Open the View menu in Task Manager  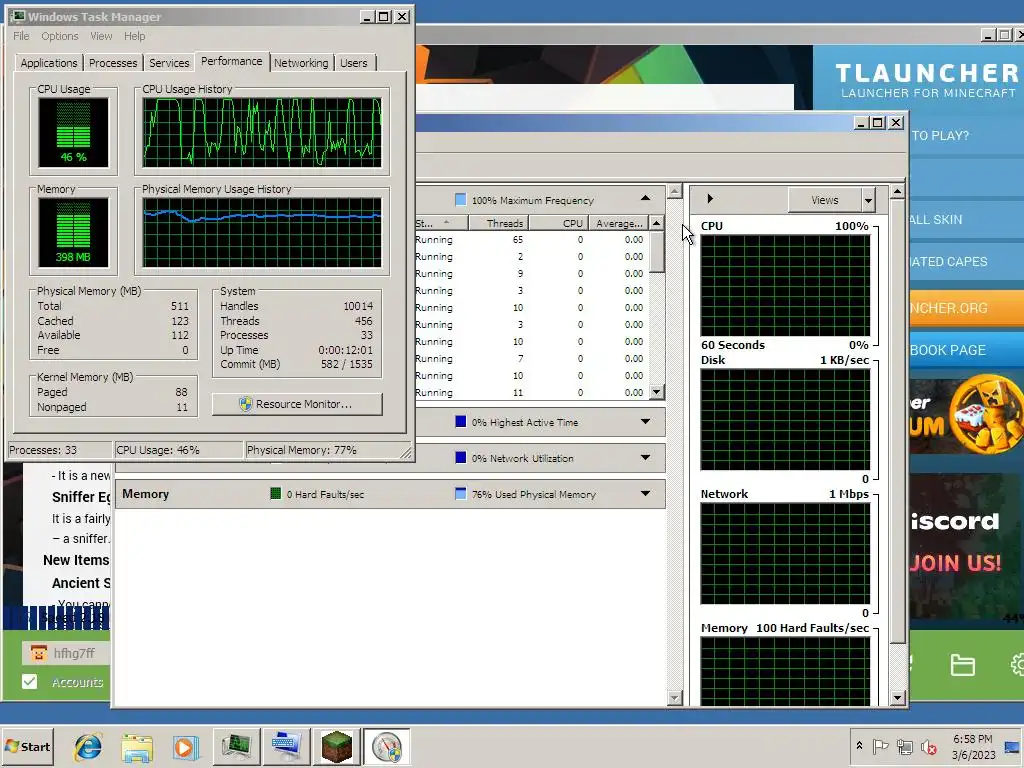101,36
